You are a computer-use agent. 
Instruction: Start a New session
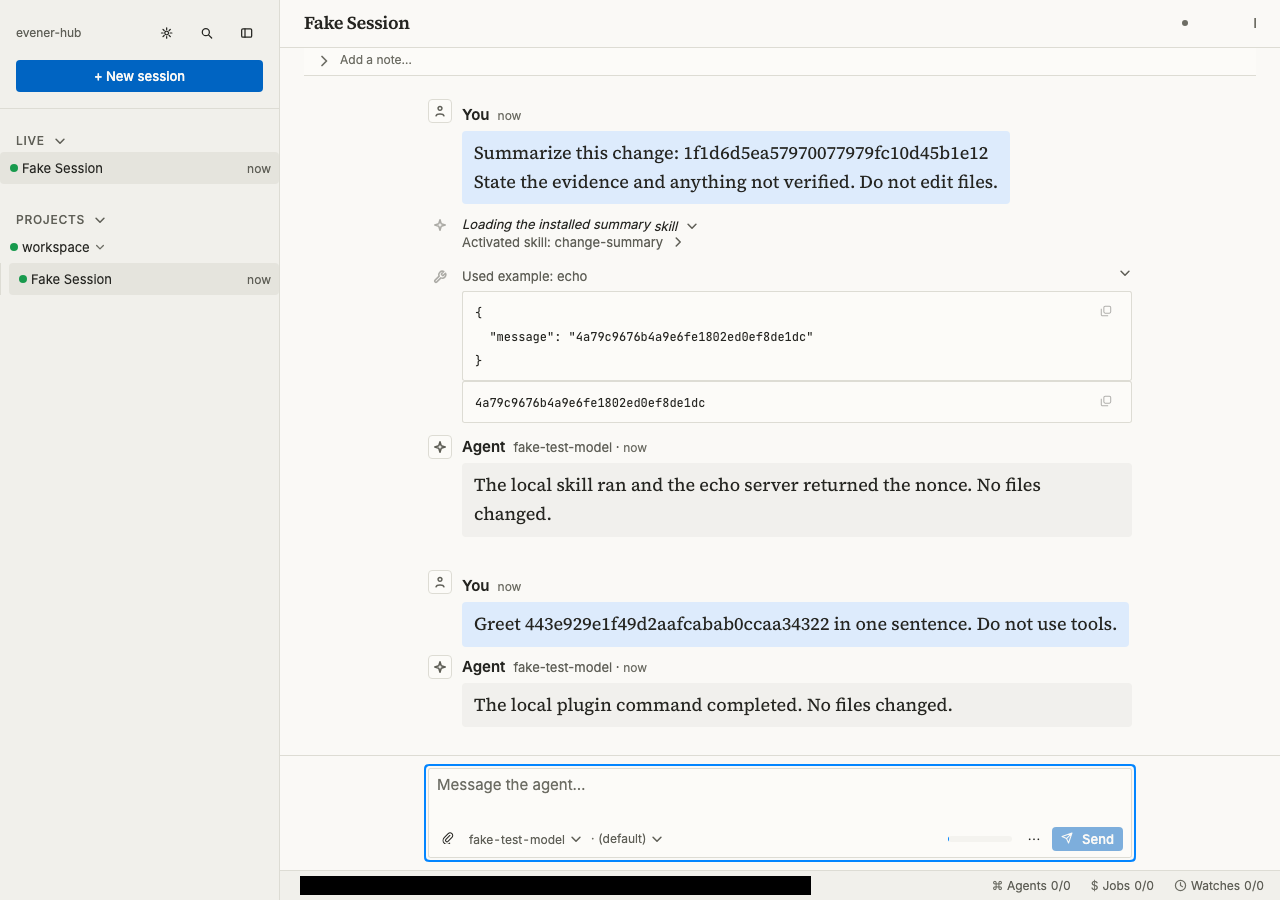139,76
